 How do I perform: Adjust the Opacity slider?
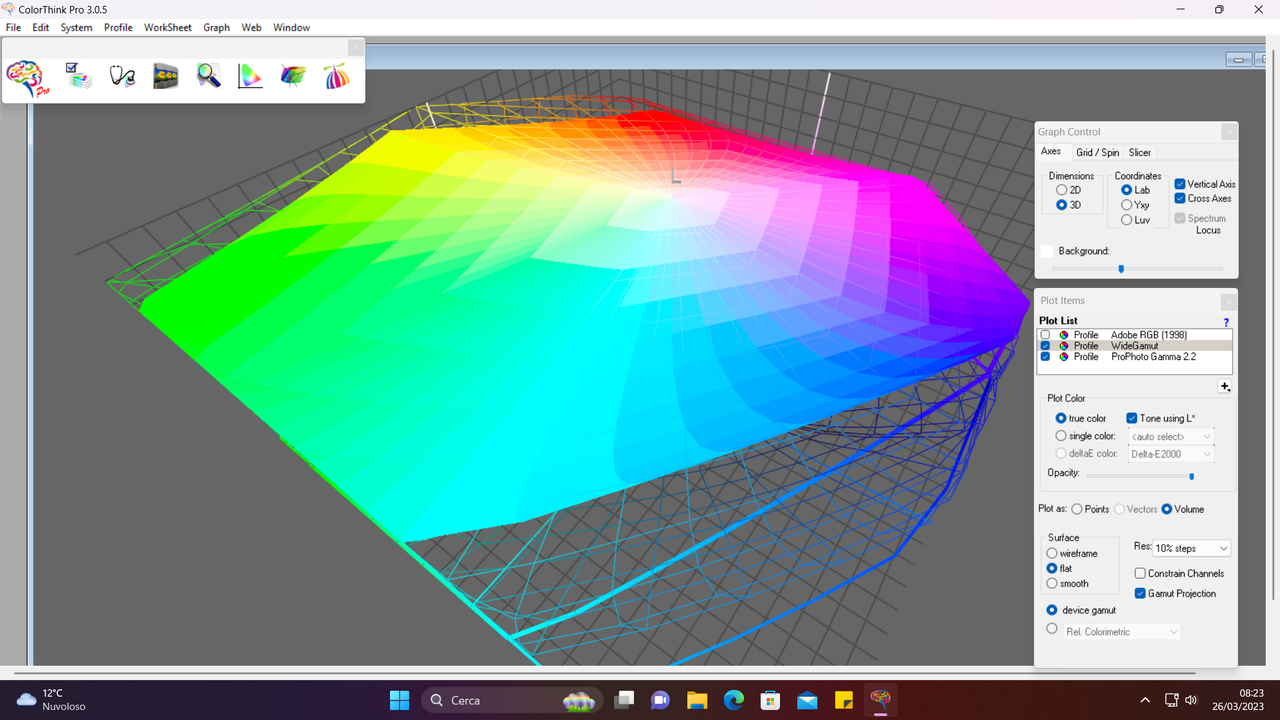coord(1190,476)
